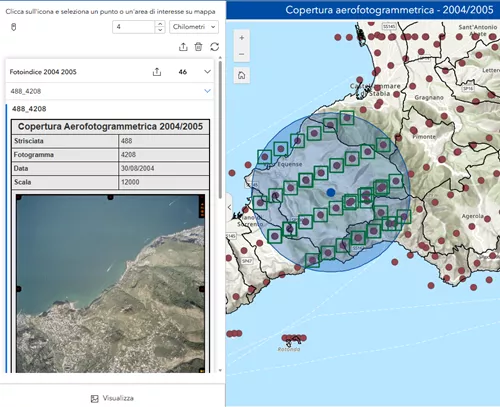Open the Chilometri units dropdown

194,27
